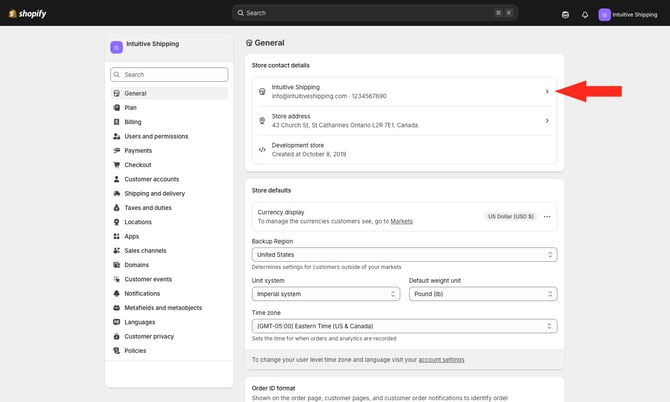The image size is (670, 402).
Task: Click the Notifications bell icon in sidebar
Action: pyautogui.click(x=116, y=293)
